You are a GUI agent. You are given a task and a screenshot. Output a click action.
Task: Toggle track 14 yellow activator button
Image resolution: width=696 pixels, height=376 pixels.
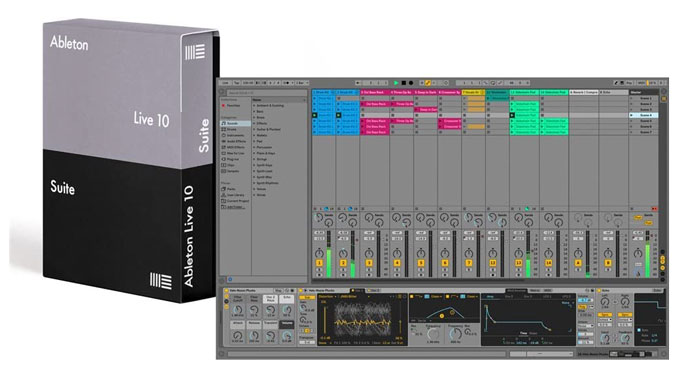tap(549, 263)
